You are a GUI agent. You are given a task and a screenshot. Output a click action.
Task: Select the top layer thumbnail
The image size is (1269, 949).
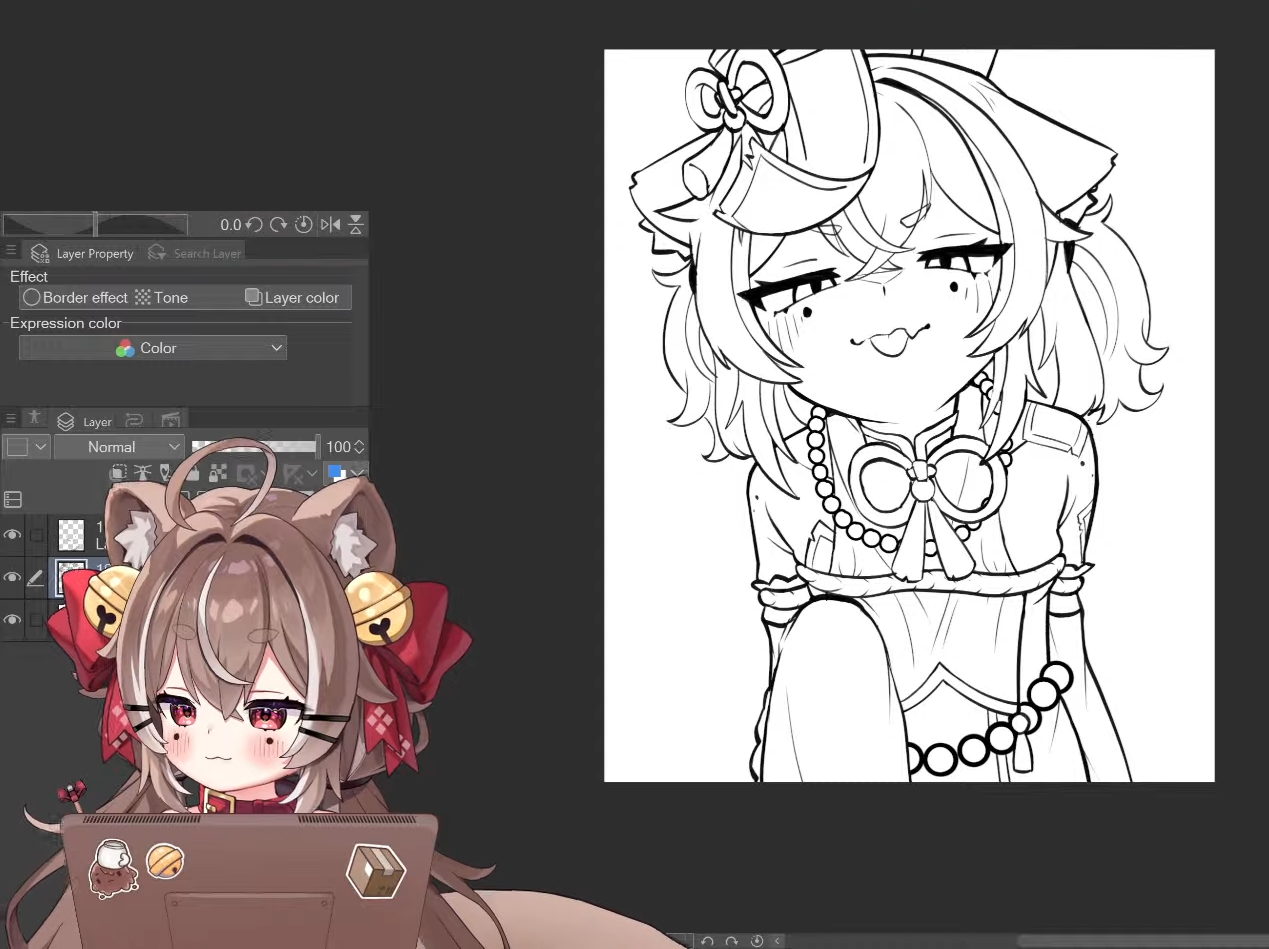coord(71,535)
